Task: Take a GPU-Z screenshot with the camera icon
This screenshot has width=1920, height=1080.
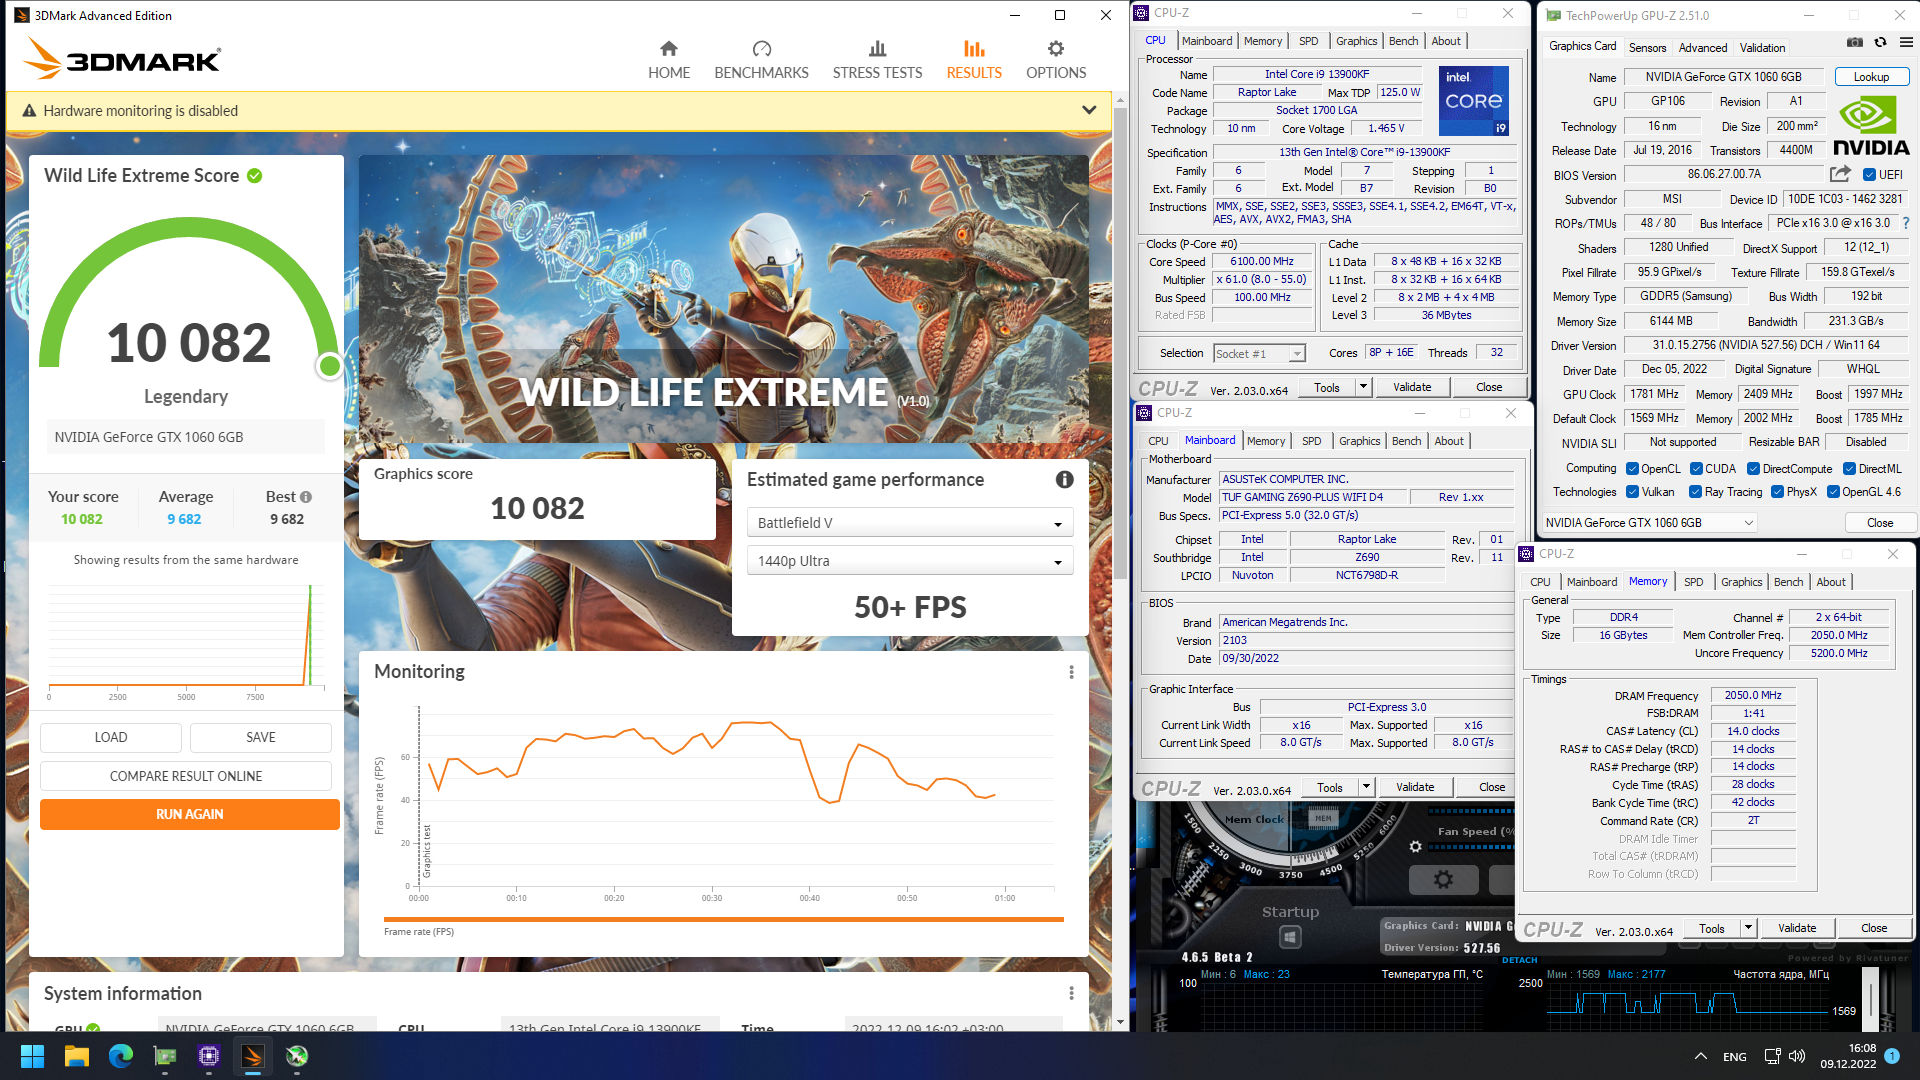Action: (1855, 42)
